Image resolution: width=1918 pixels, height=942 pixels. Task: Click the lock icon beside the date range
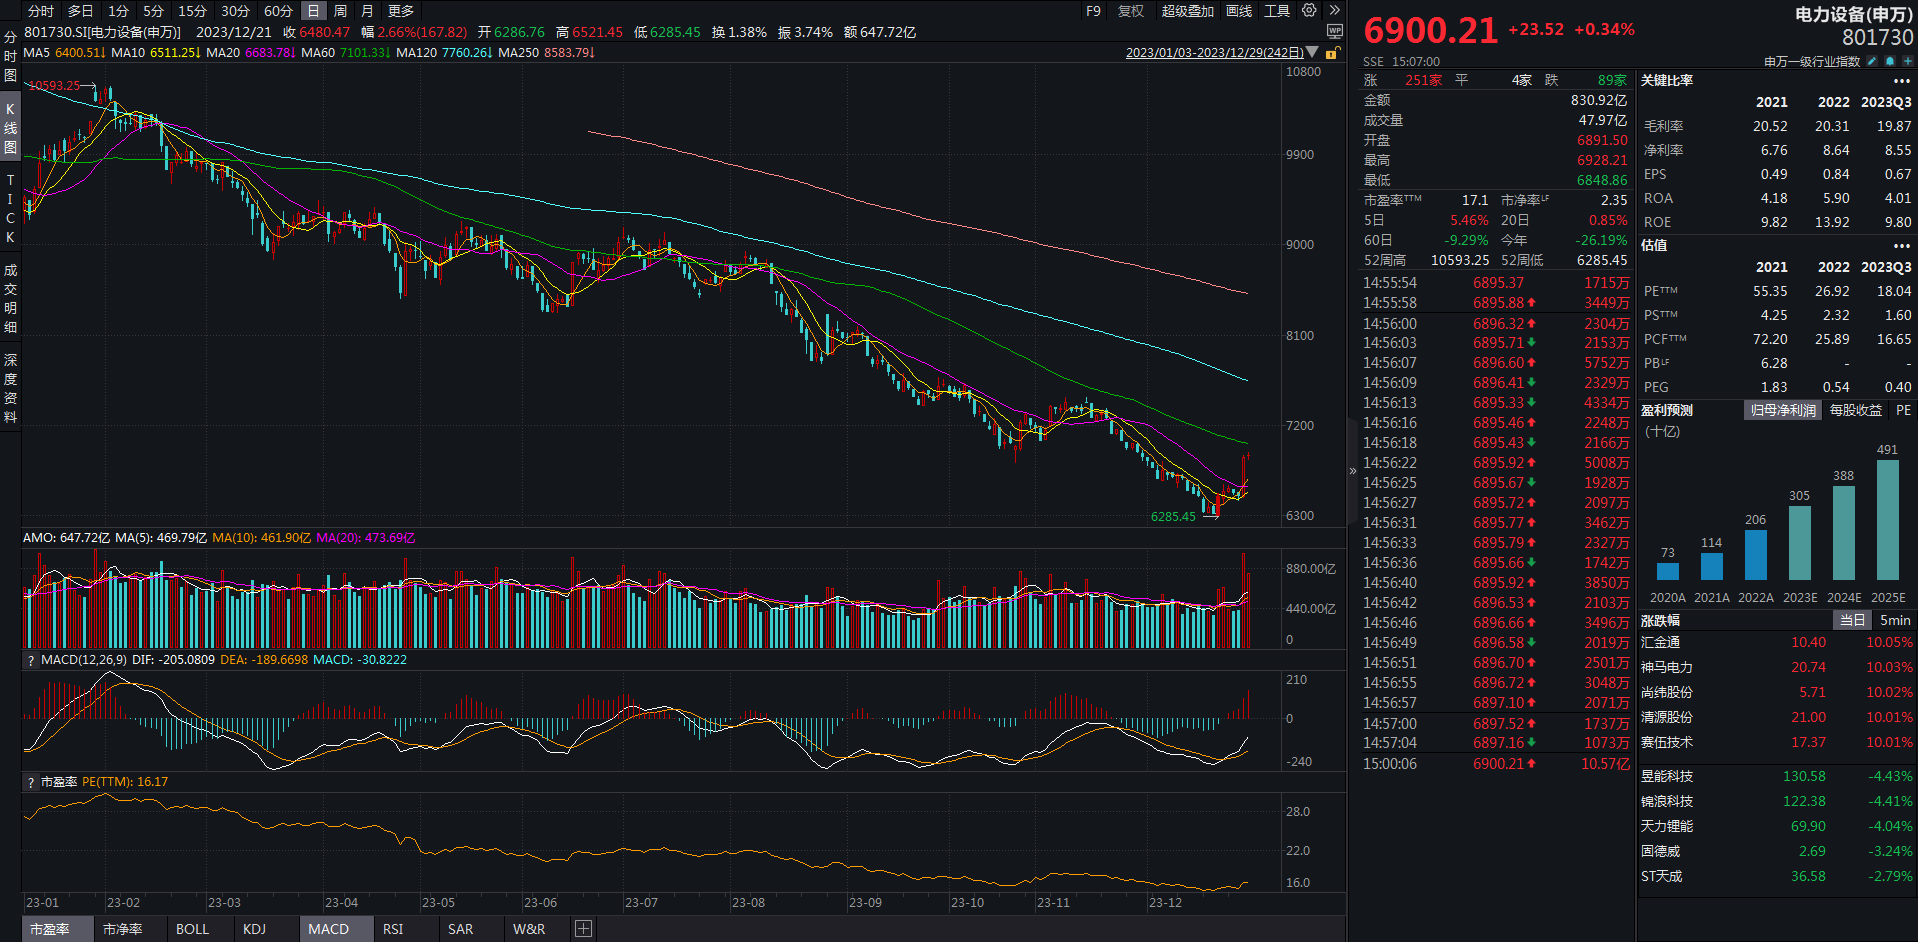click(1331, 53)
